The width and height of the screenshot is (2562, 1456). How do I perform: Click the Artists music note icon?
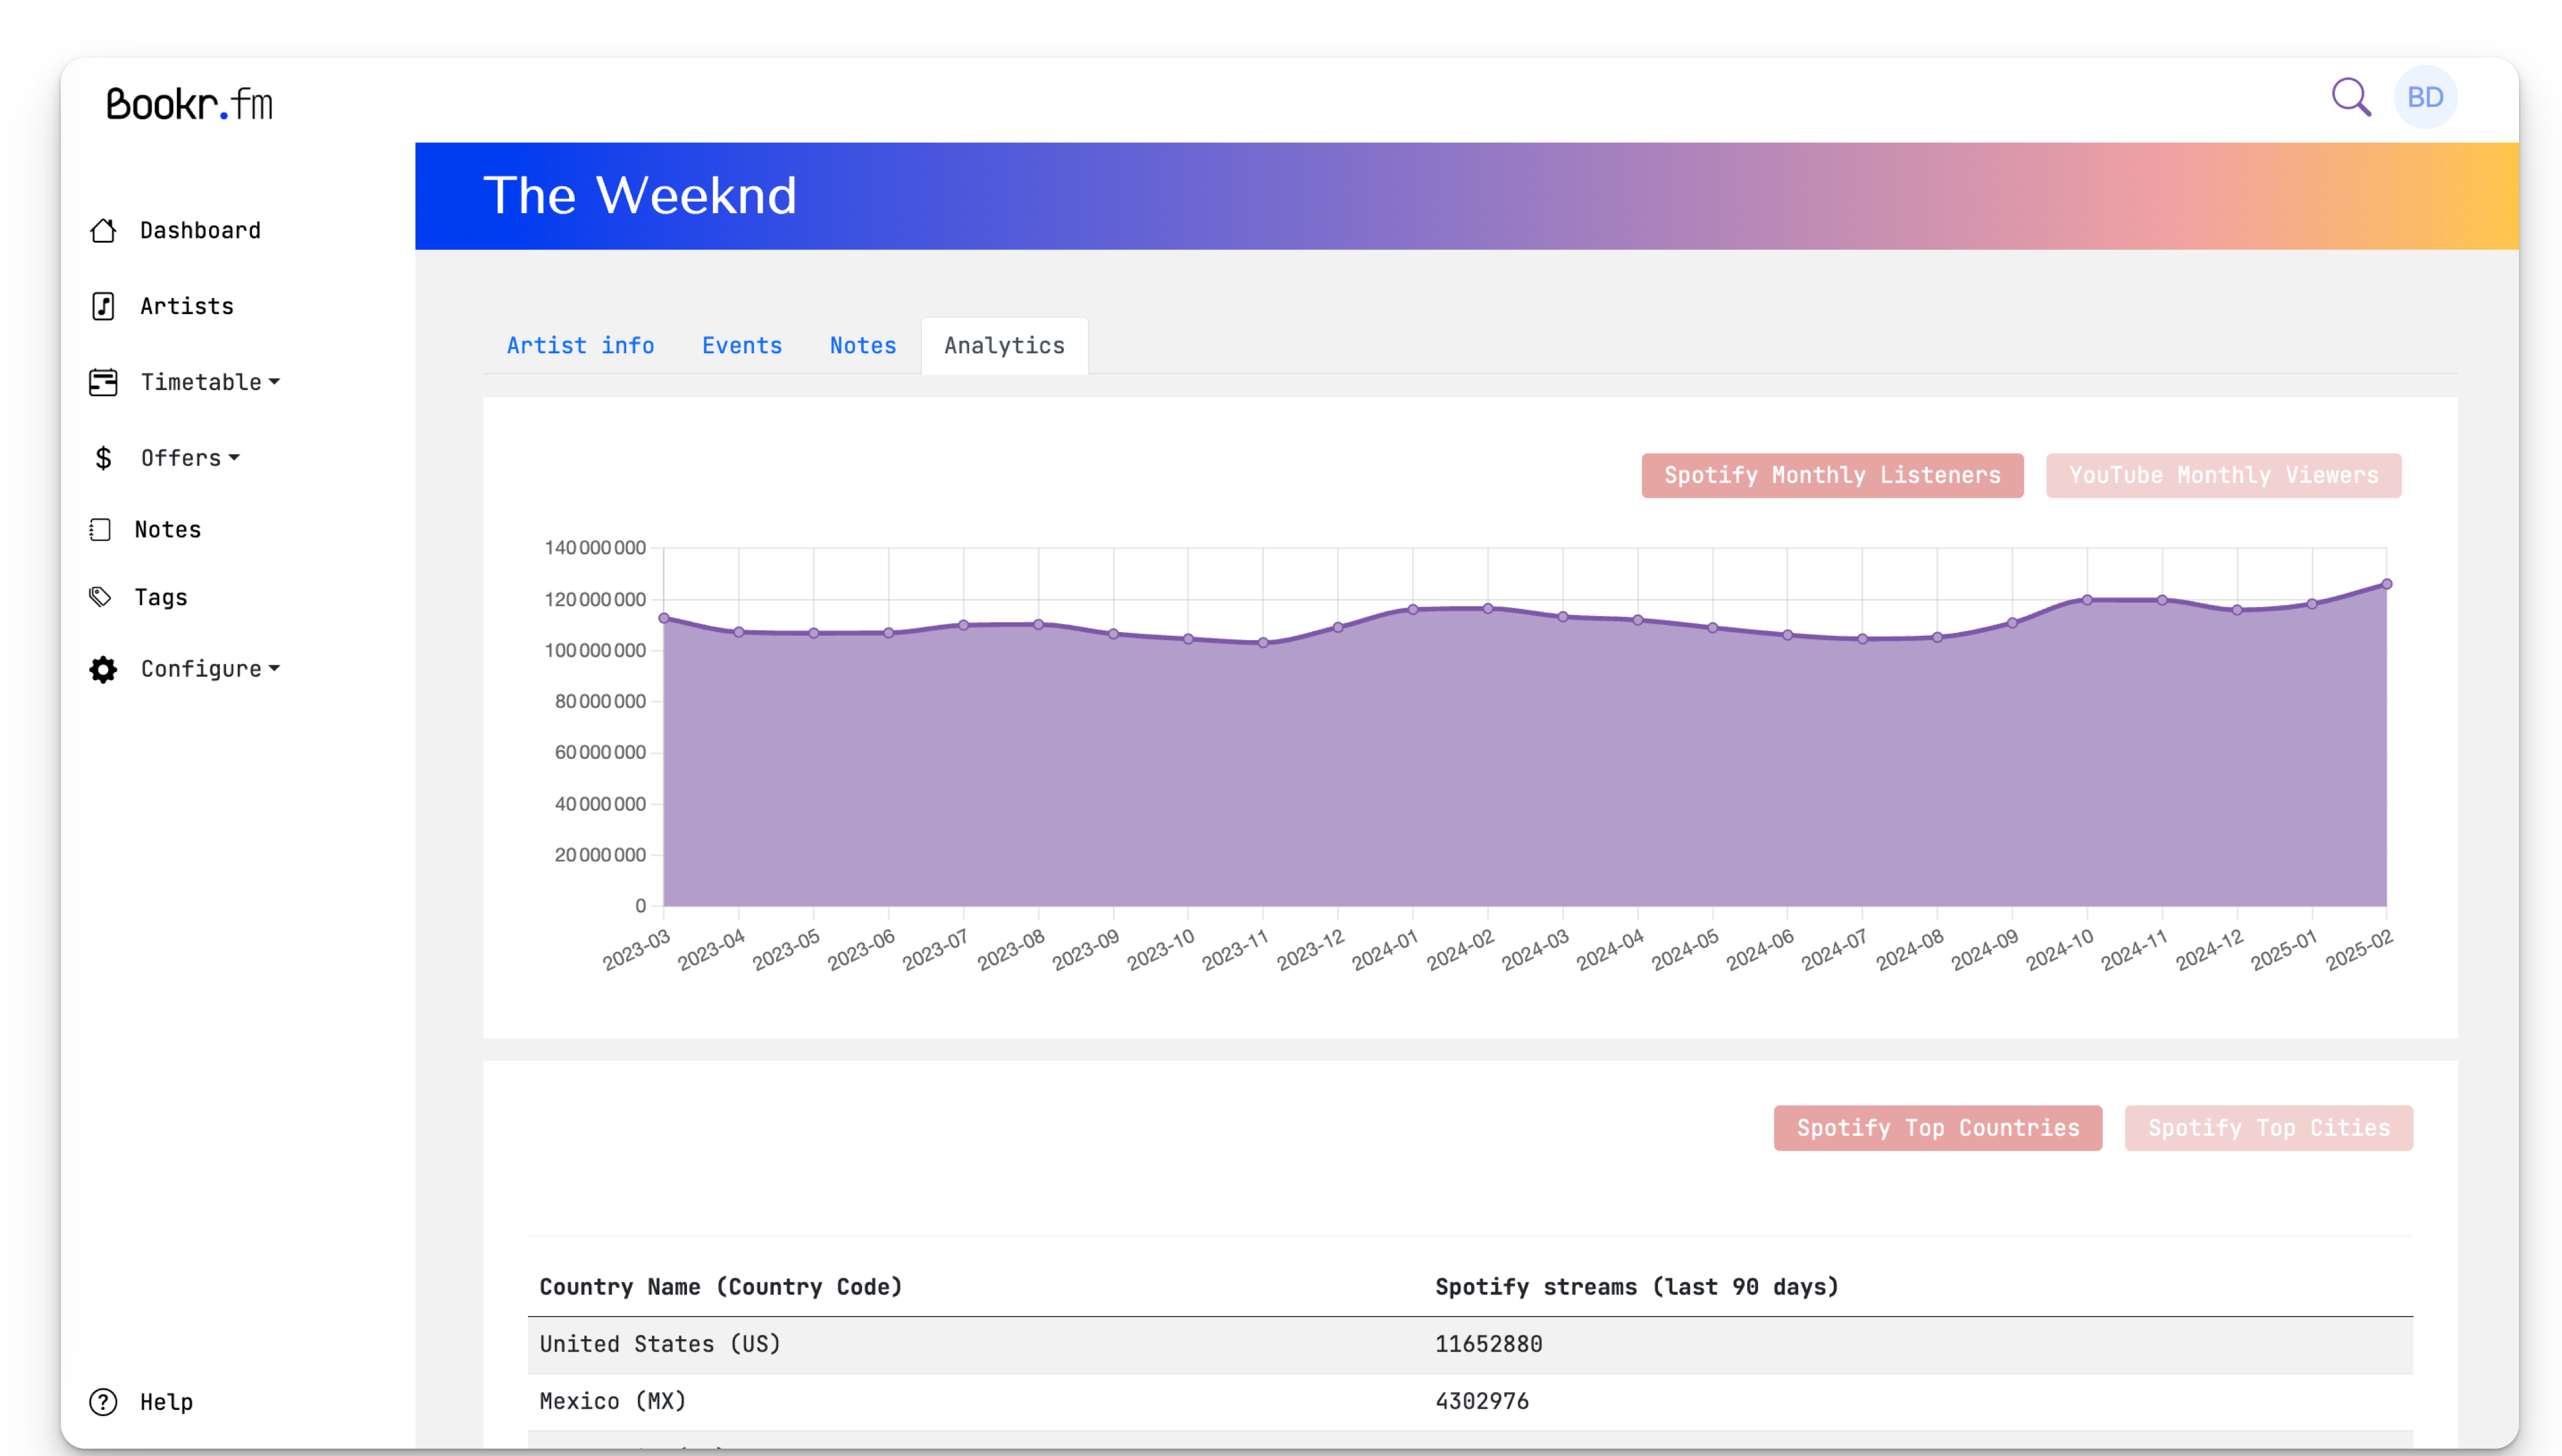coord(103,306)
